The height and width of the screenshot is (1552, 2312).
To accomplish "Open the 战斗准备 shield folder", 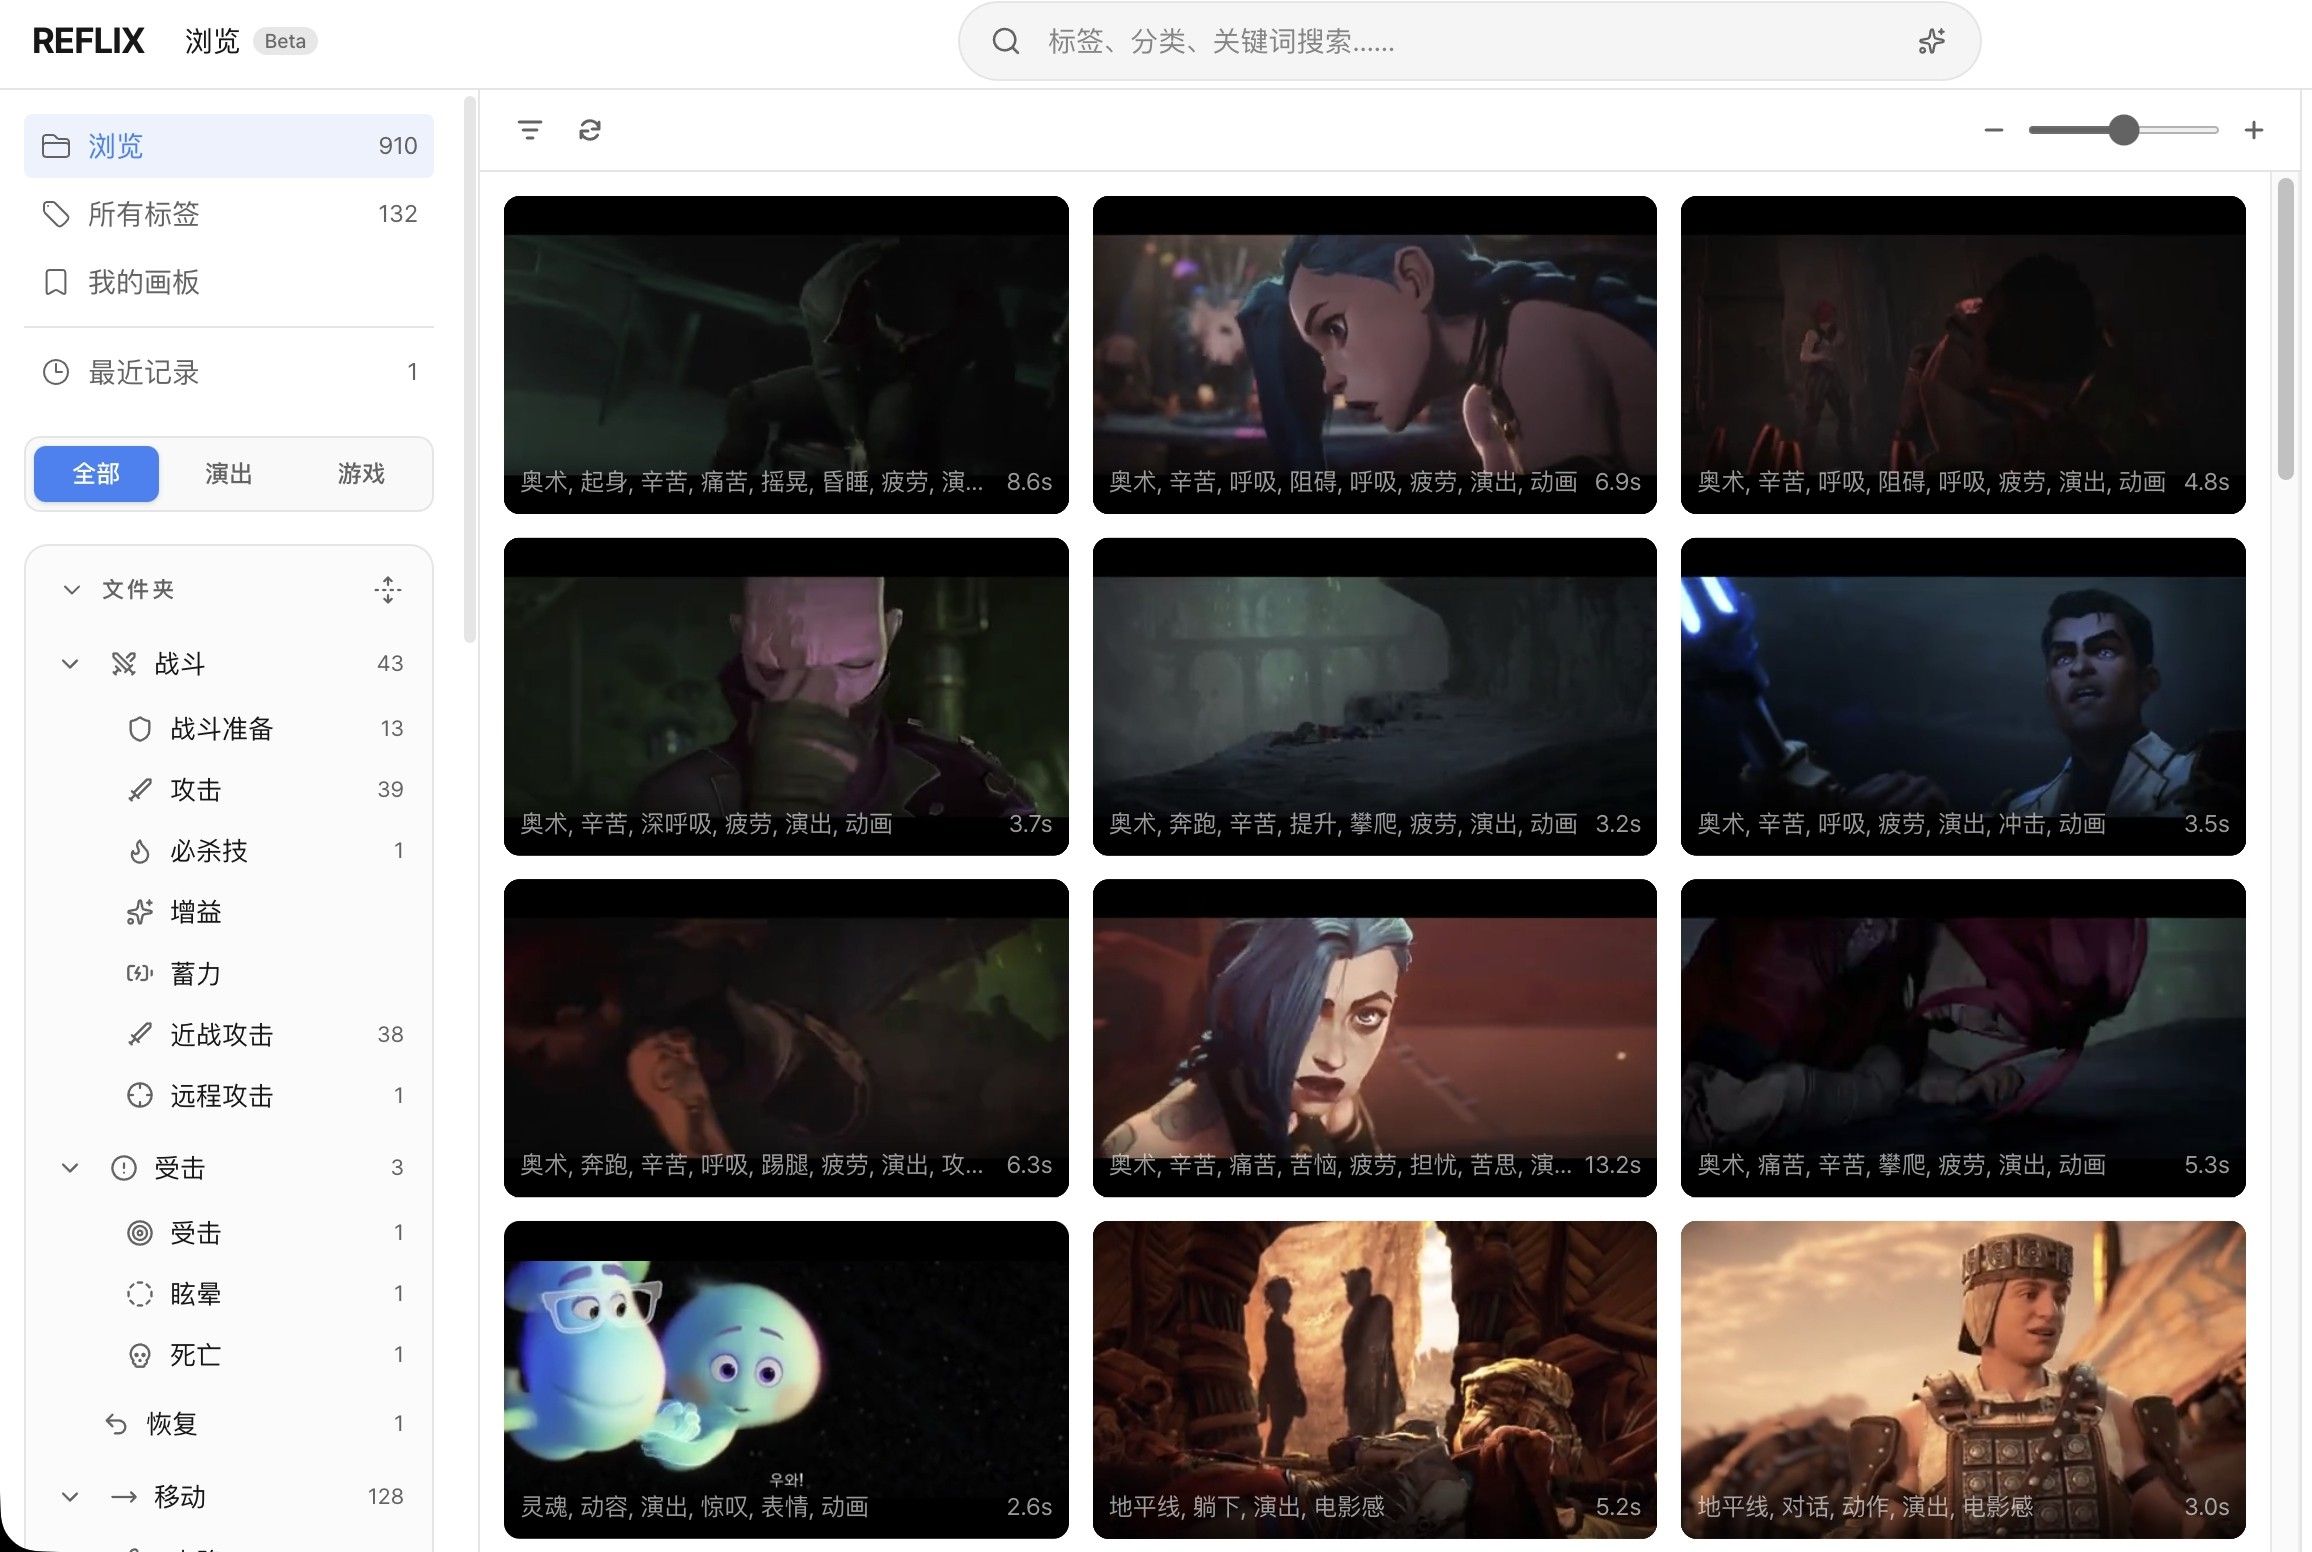I will [222, 728].
